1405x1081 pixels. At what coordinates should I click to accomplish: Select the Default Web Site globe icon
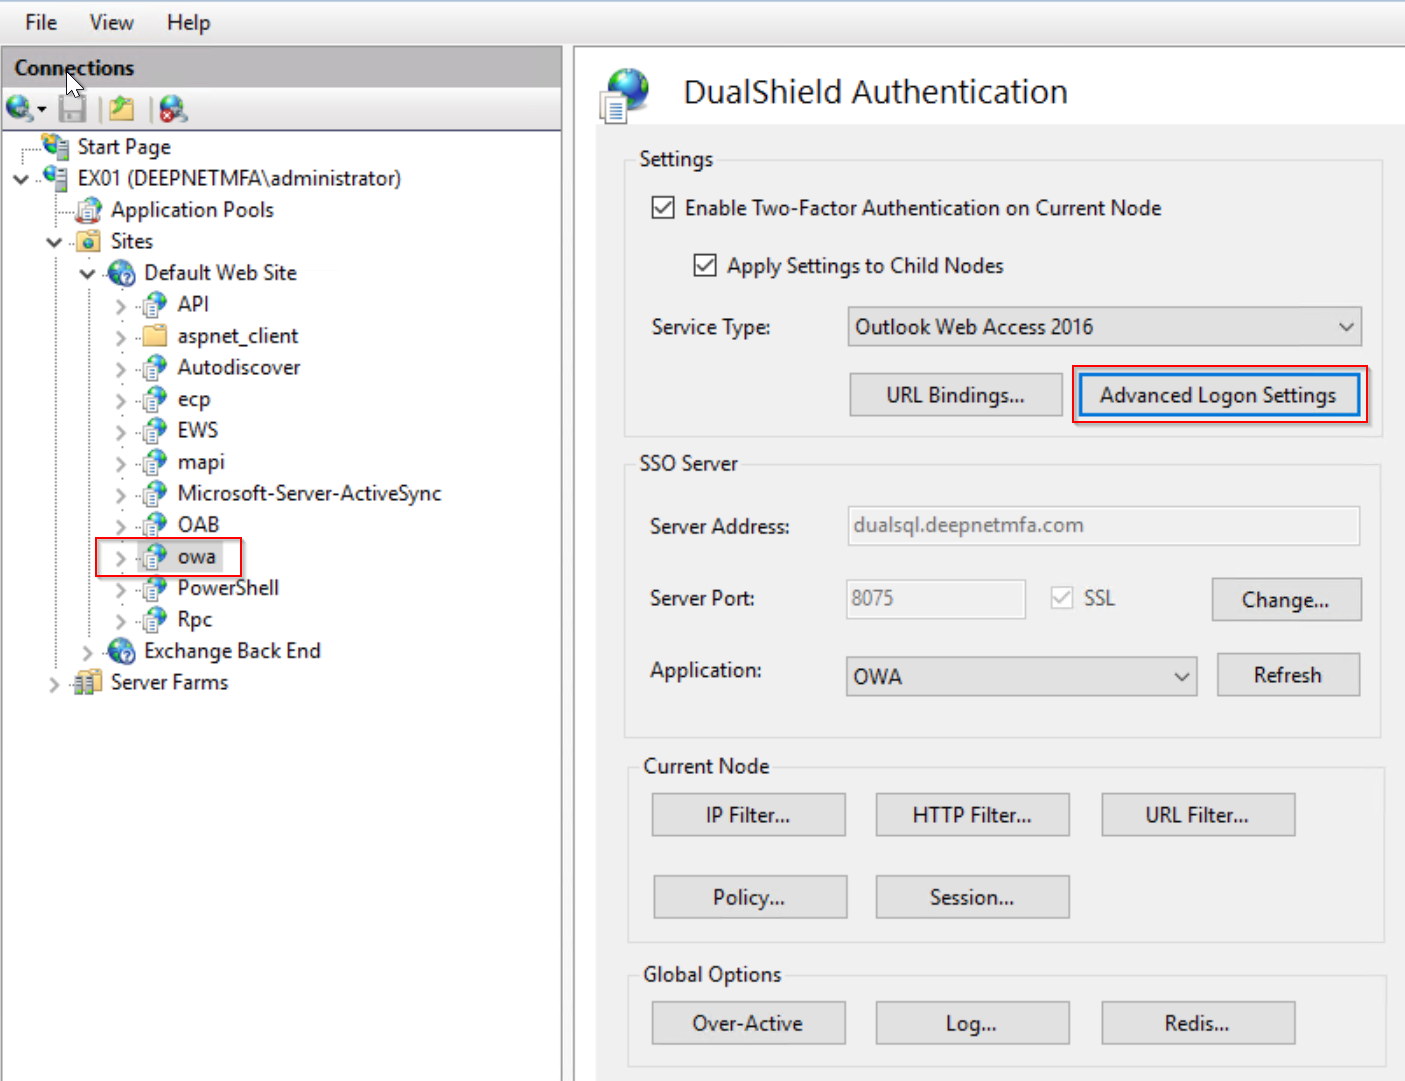click(x=122, y=273)
